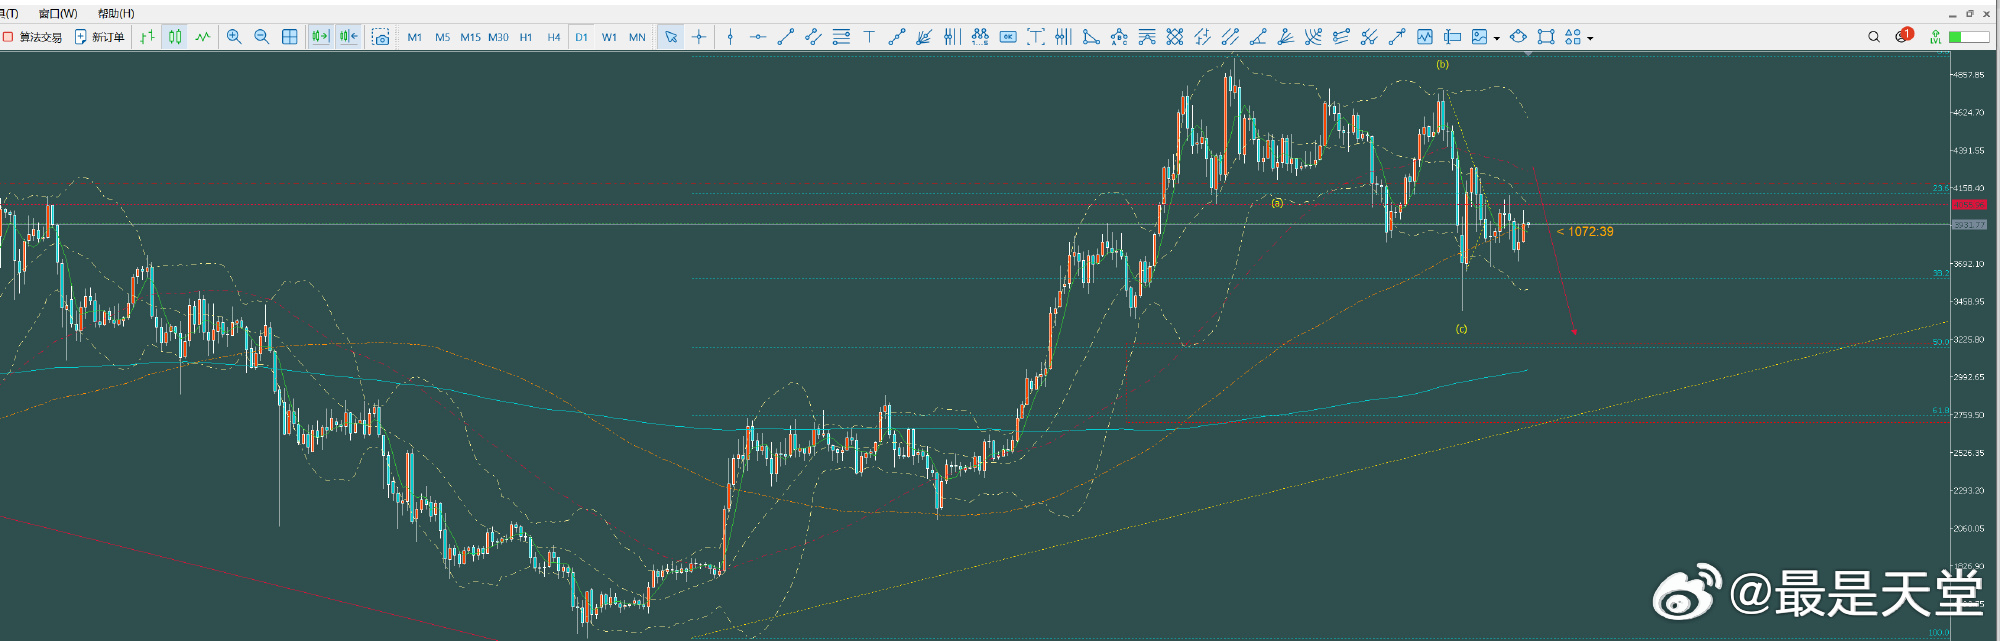2000x641 pixels.
Task: Click the '< 1072:39' chart label
Action: (1585, 231)
